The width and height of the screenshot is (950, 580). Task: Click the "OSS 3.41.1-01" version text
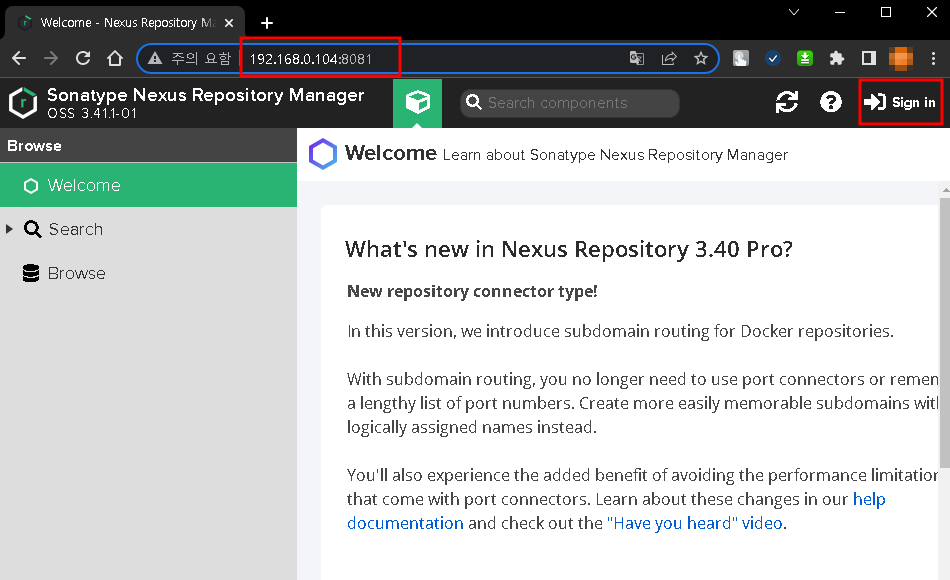pyautogui.click(x=92, y=113)
